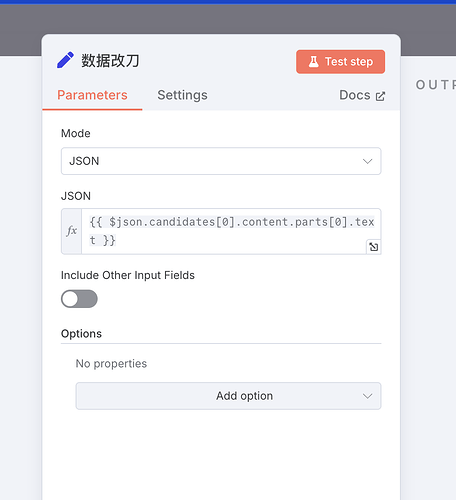Image resolution: width=456 pixels, height=500 pixels.
Task: Click the No properties text
Action: [x=111, y=364]
